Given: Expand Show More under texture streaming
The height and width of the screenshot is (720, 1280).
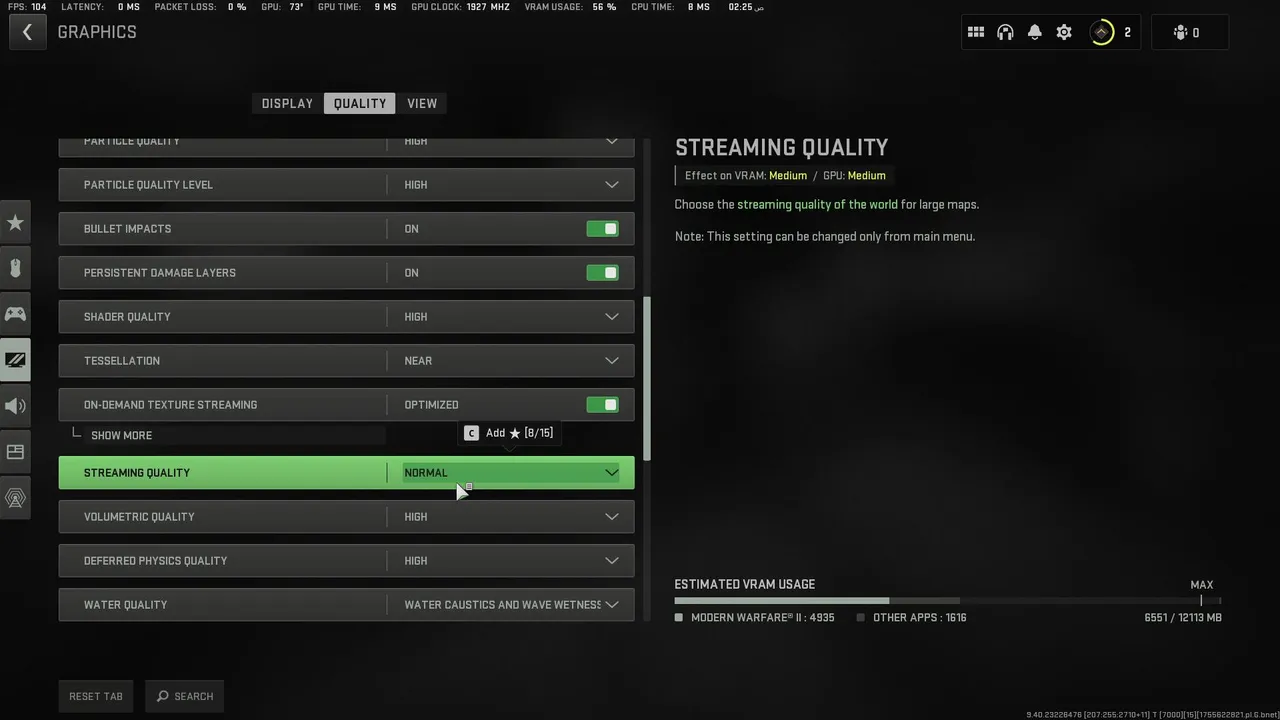Looking at the screenshot, I should 121,436.
